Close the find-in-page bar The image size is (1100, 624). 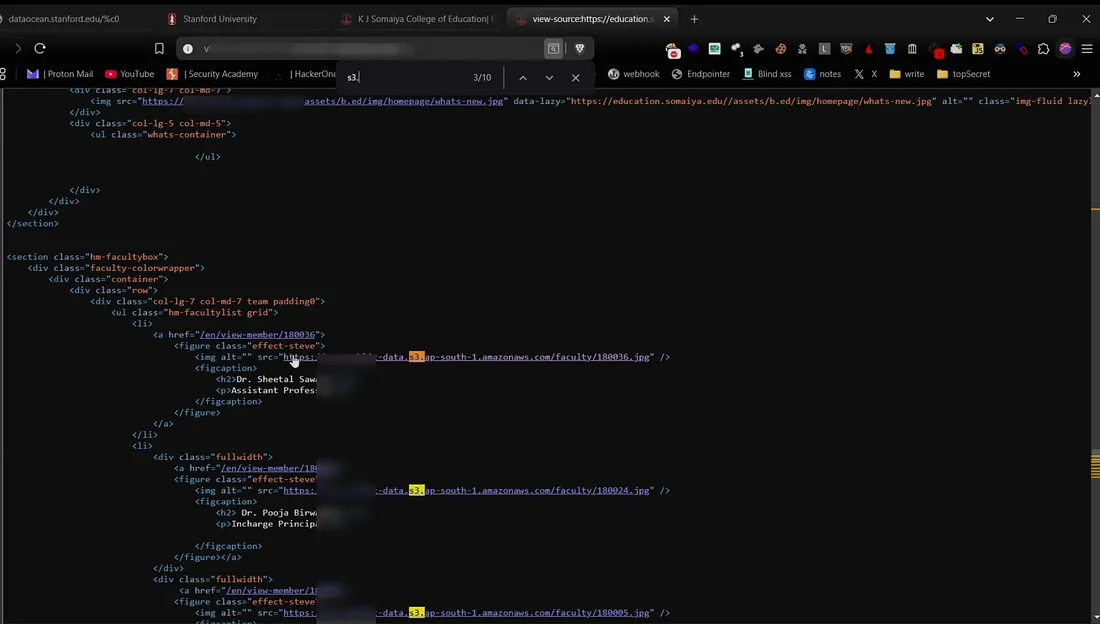575,77
